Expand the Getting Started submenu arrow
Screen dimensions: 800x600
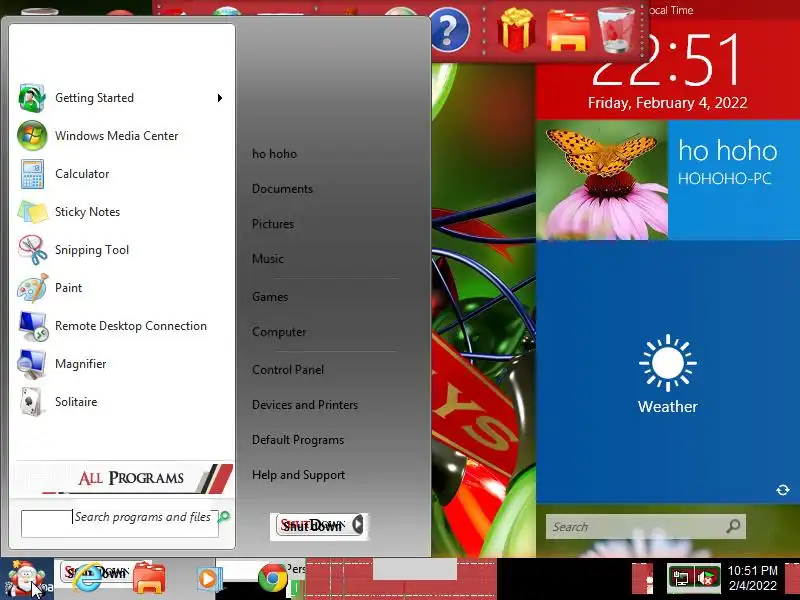[x=220, y=98]
